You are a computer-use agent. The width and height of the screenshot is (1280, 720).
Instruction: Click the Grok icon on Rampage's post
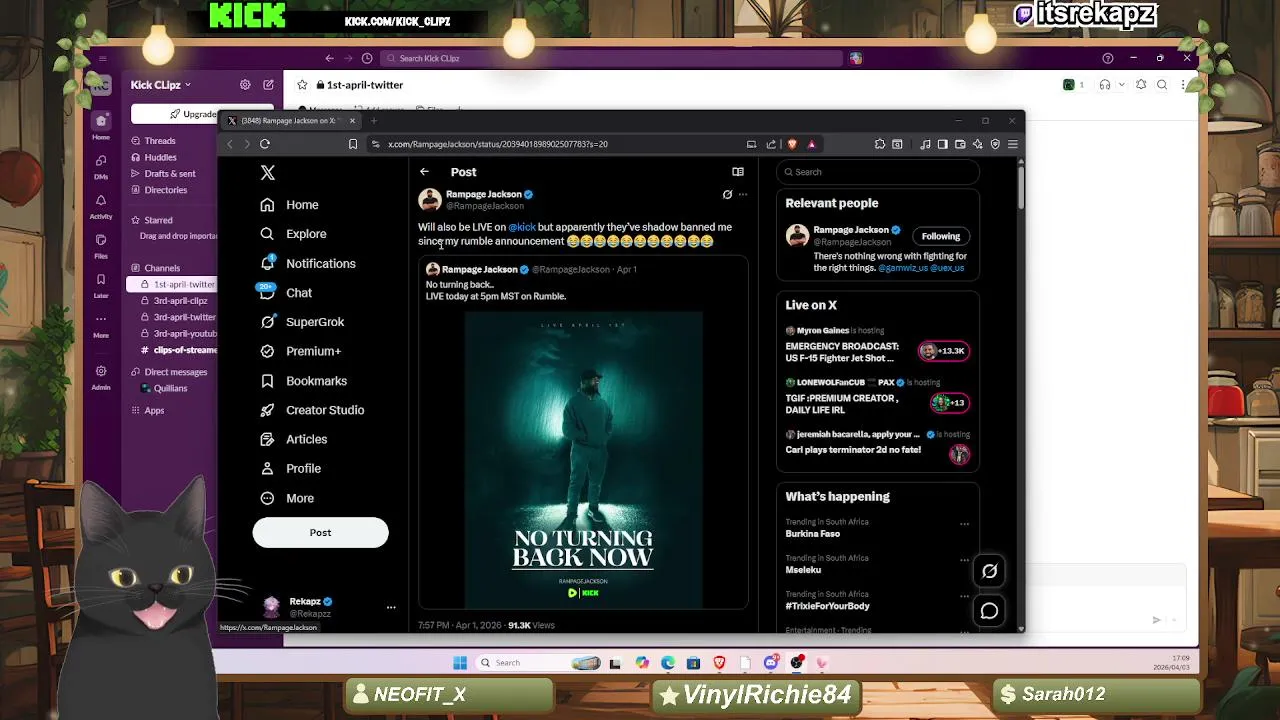pyautogui.click(x=727, y=195)
